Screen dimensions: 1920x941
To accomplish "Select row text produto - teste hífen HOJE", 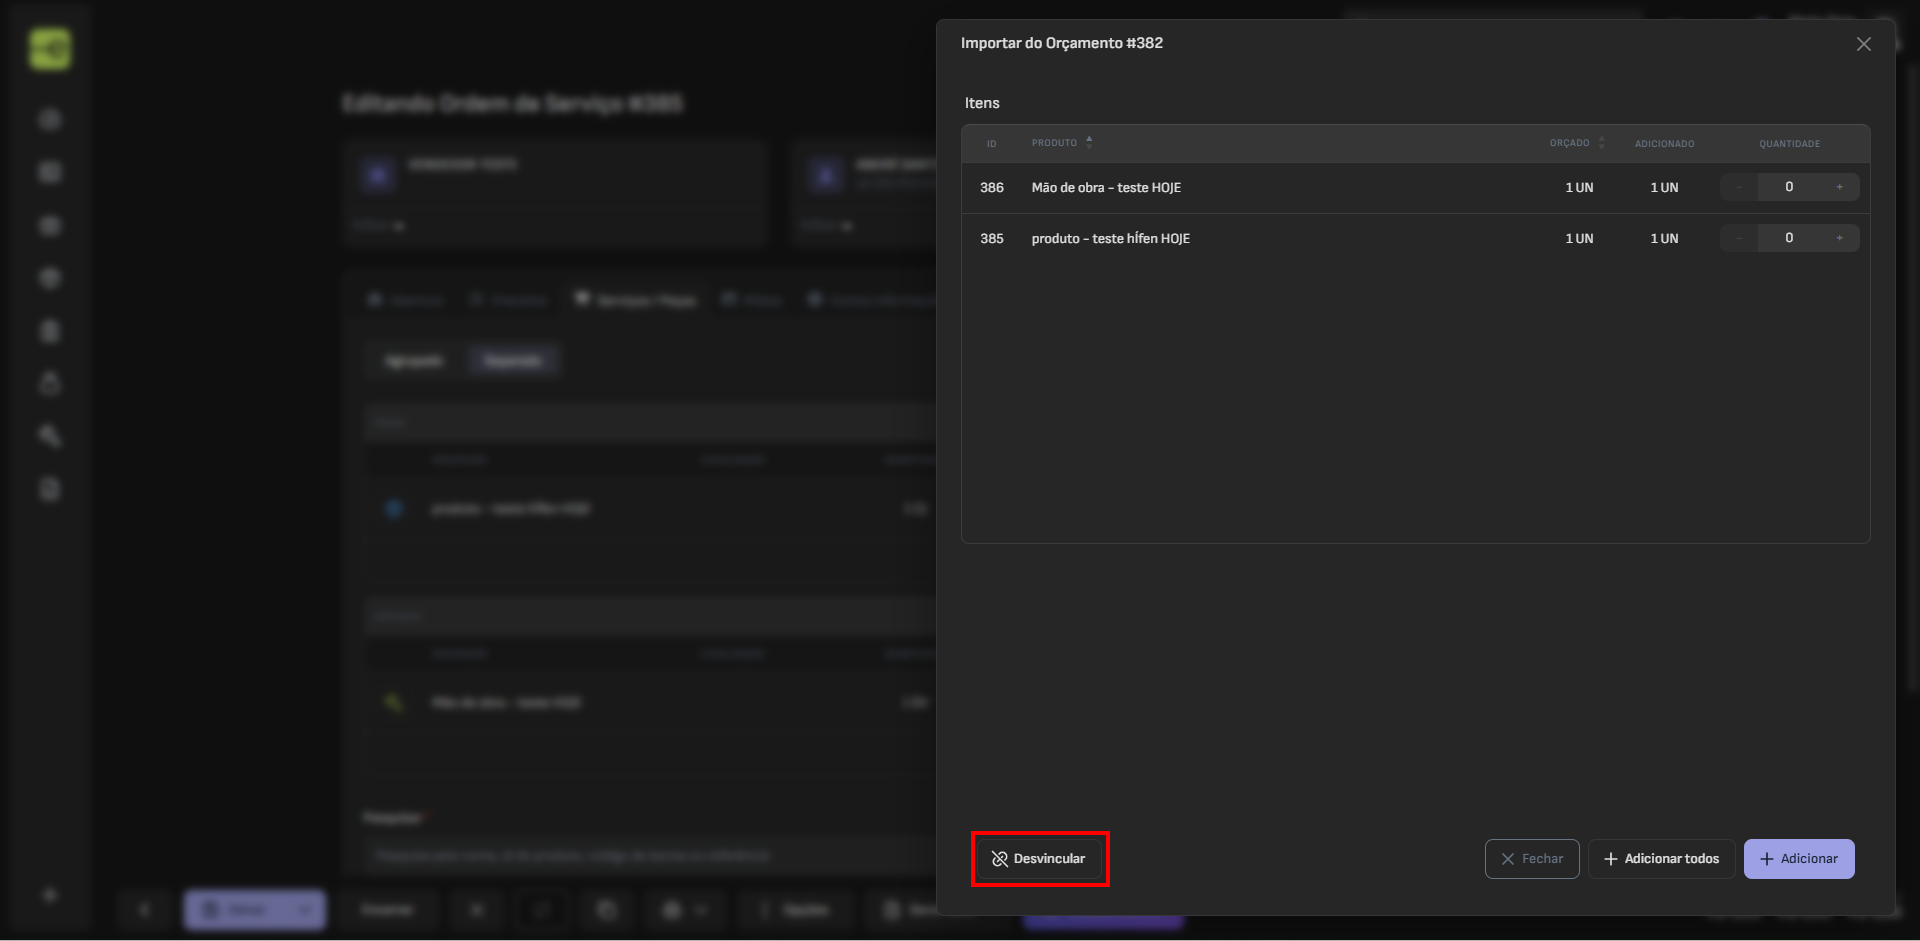I will tap(1111, 239).
